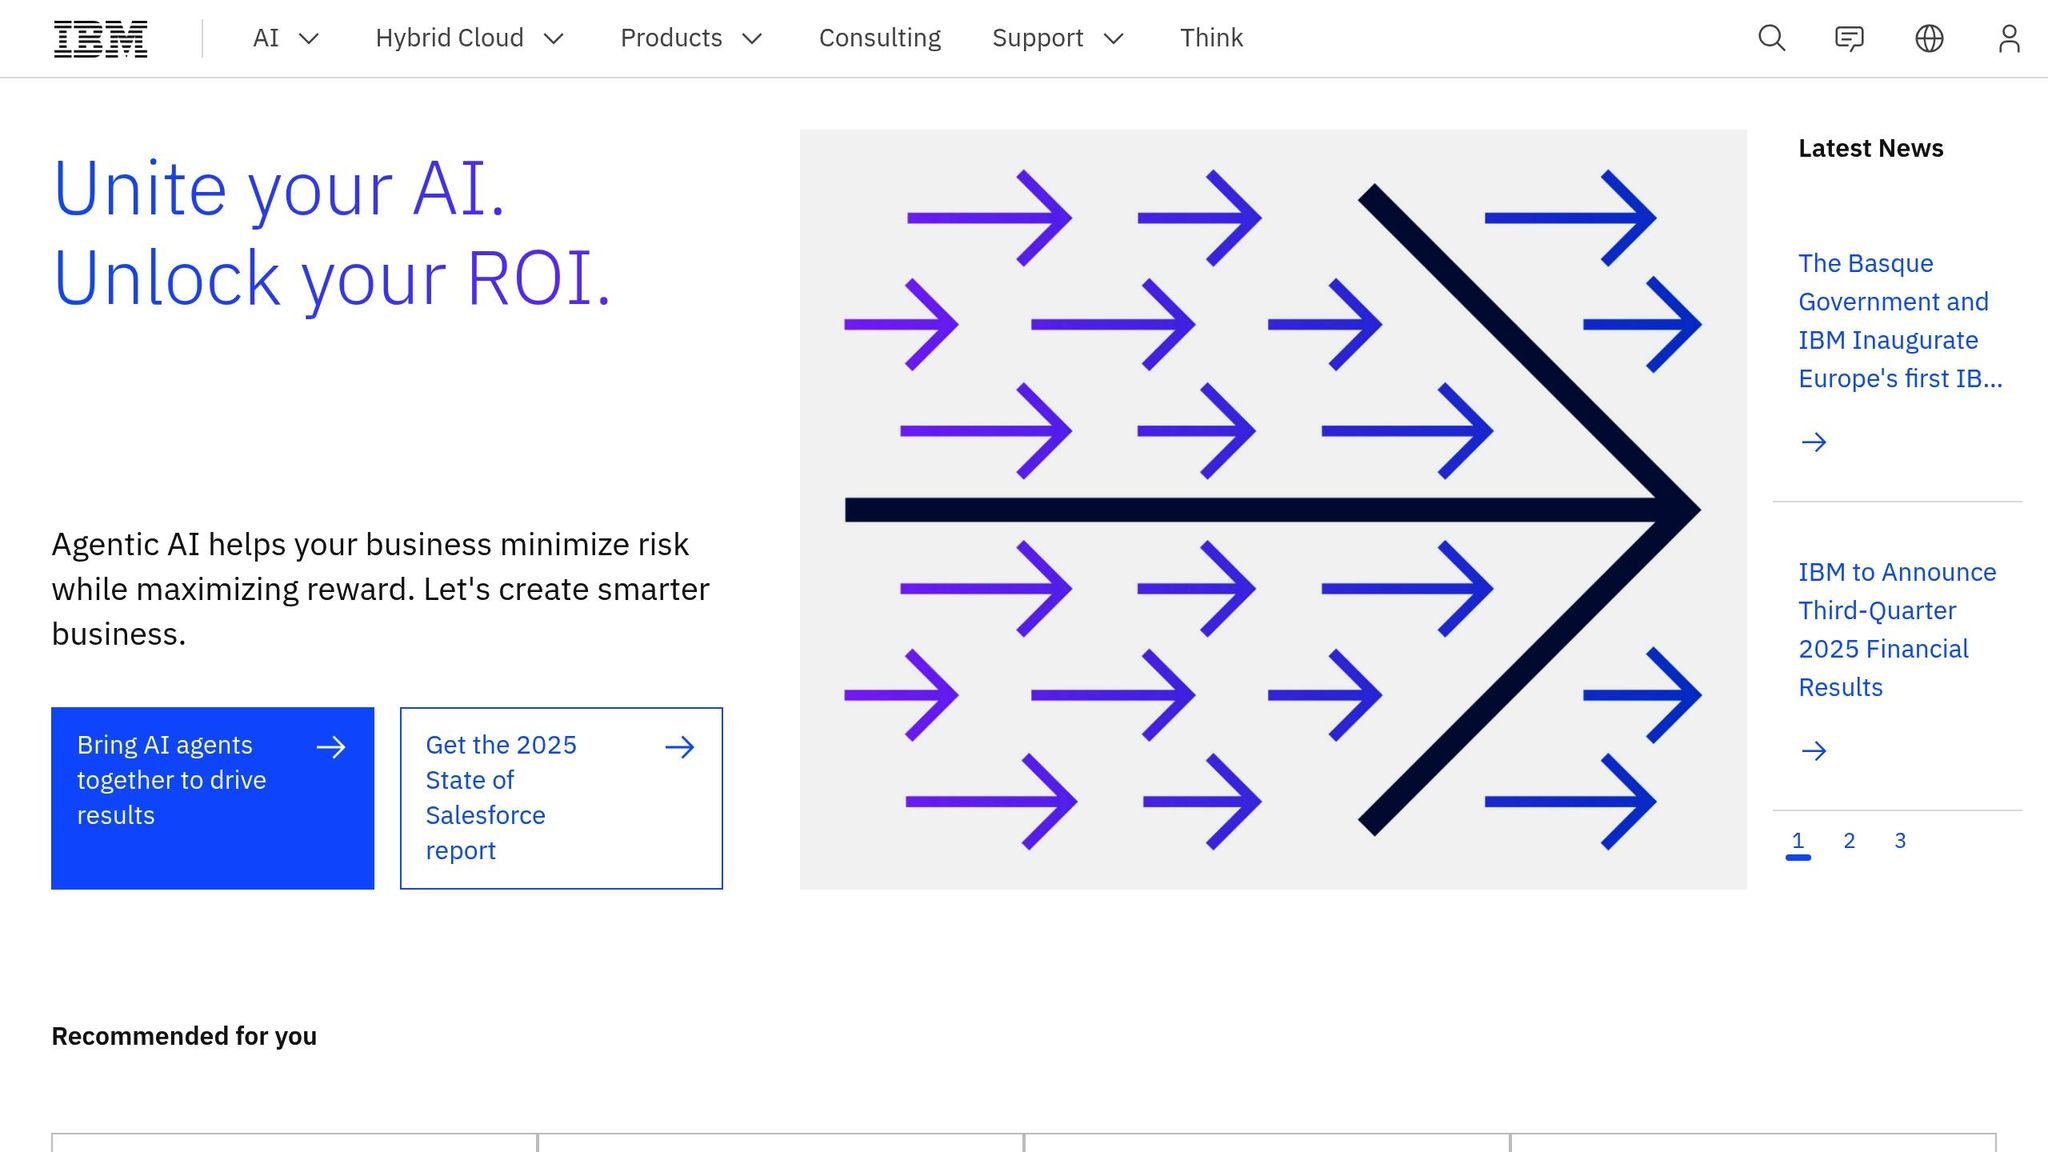Switch to Latest News page 3
This screenshot has width=2048, height=1152.
coord(1900,841)
